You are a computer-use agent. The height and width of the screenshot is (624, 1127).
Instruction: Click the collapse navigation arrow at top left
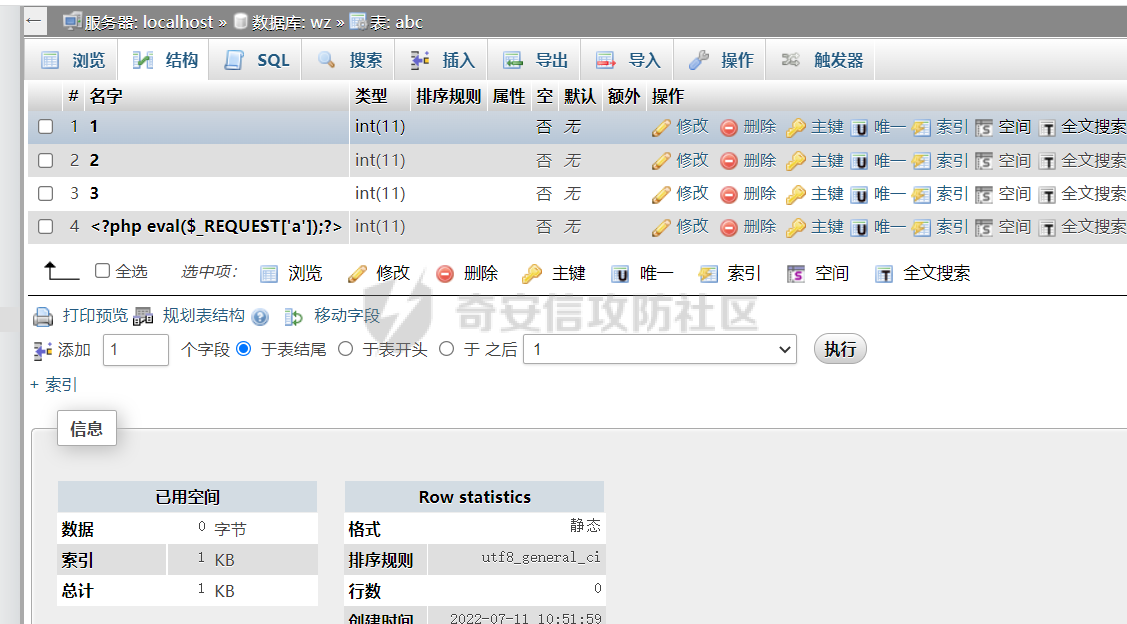coord(35,20)
